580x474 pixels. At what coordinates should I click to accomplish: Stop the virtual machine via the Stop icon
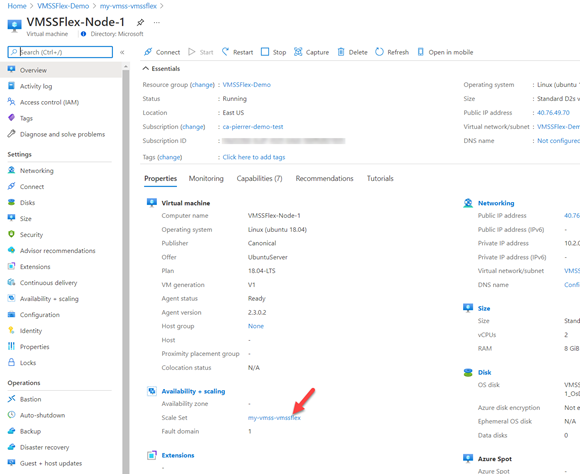pos(265,52)
